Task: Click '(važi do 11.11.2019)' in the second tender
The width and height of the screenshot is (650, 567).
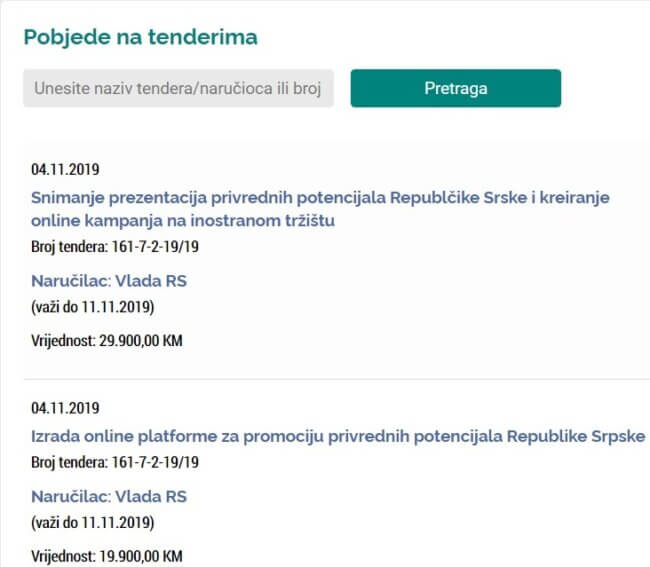Action: [93, 522]
